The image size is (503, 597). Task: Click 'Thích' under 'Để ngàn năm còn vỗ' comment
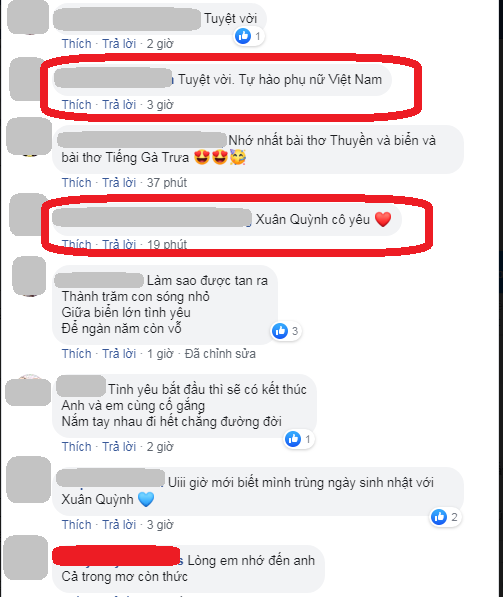point(77,353)
